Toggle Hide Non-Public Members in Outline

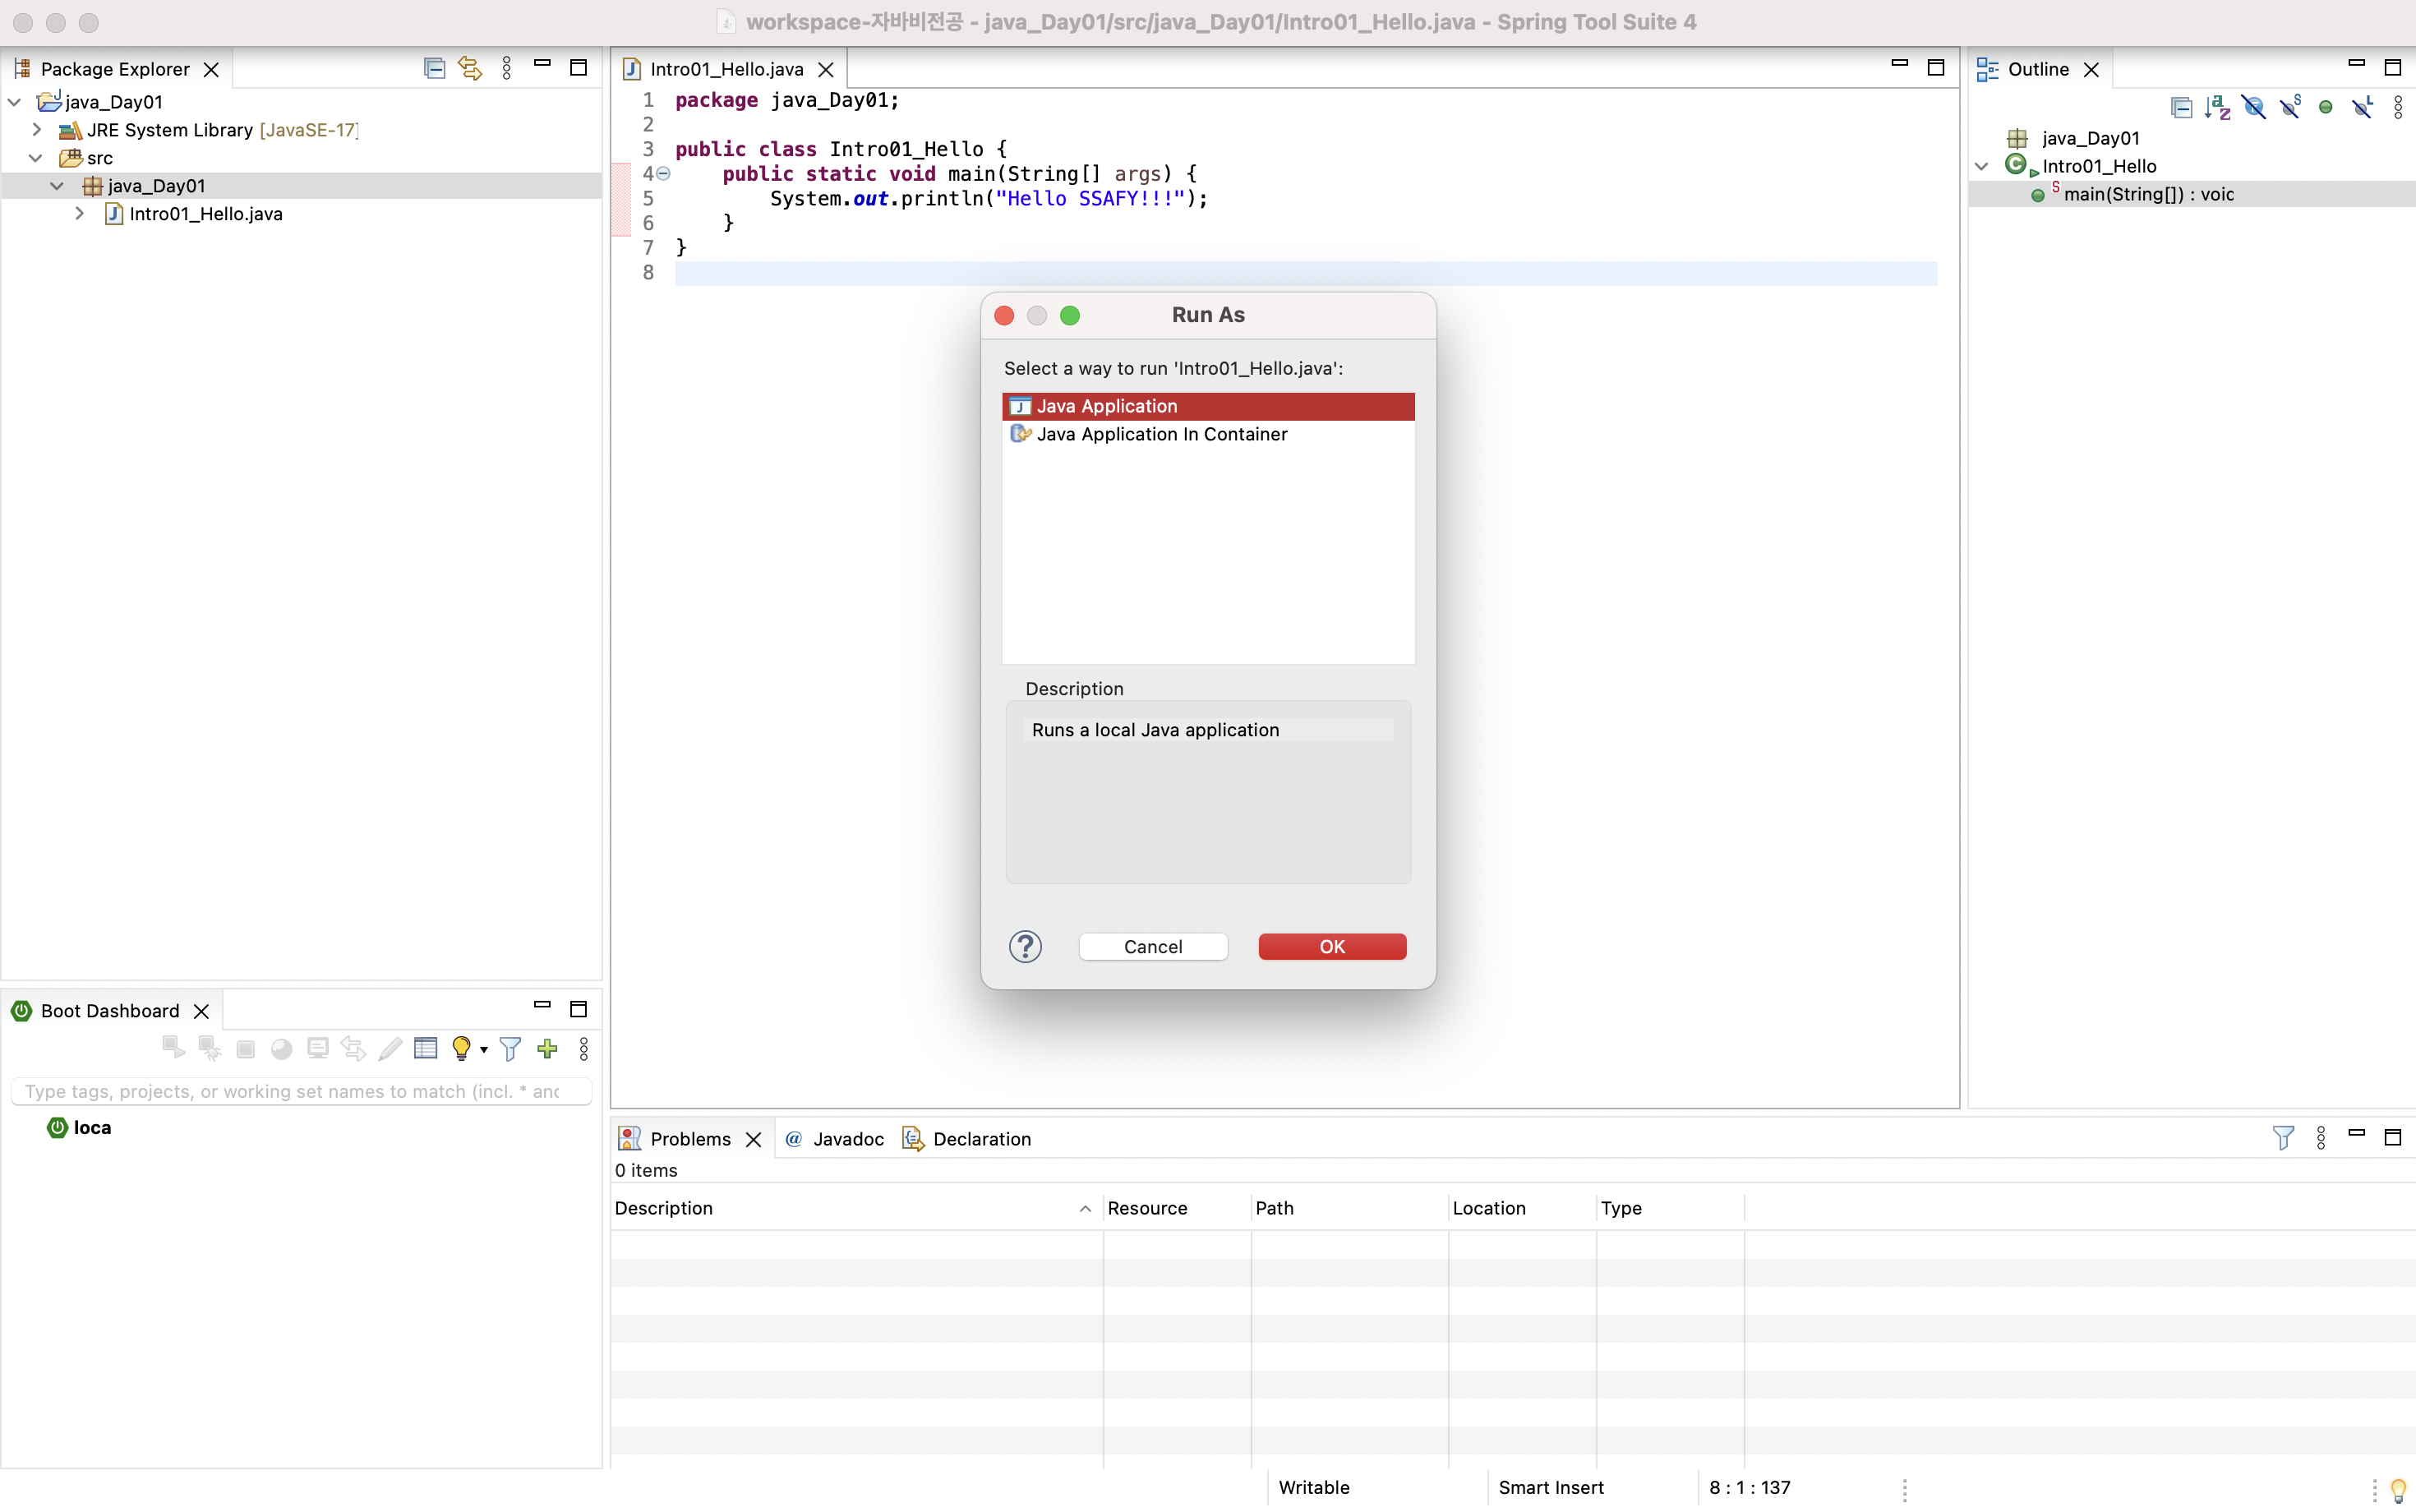tap(2326, 107)
